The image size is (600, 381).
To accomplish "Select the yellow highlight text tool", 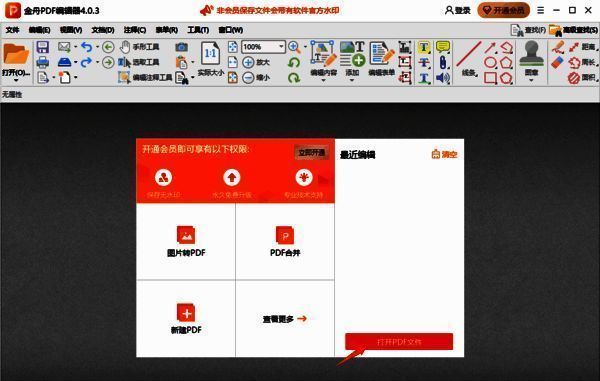I will tap(424, 47).
